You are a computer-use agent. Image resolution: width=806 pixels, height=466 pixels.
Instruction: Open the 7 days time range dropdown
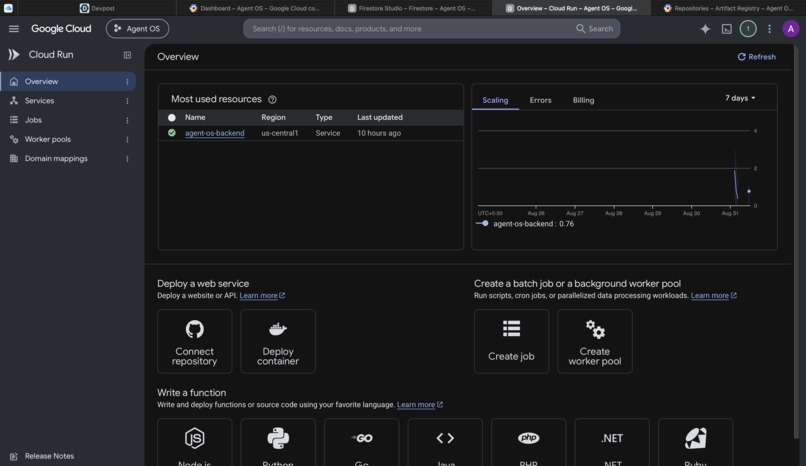pos(740,98)
